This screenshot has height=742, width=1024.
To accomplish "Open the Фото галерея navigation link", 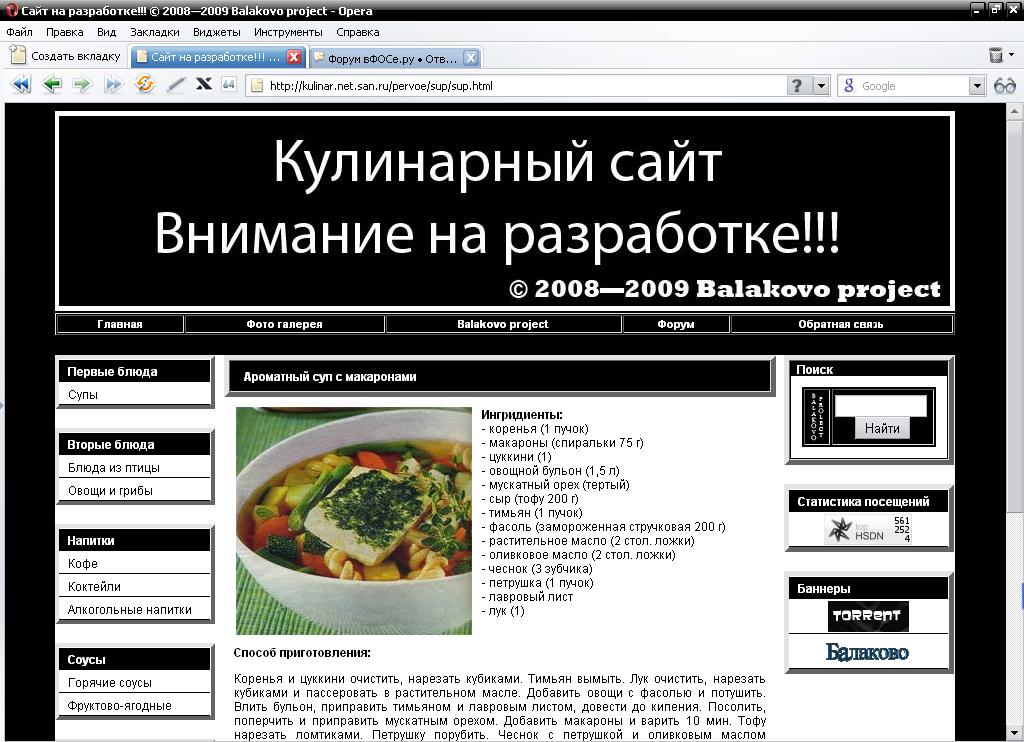I will coord(284,324).
